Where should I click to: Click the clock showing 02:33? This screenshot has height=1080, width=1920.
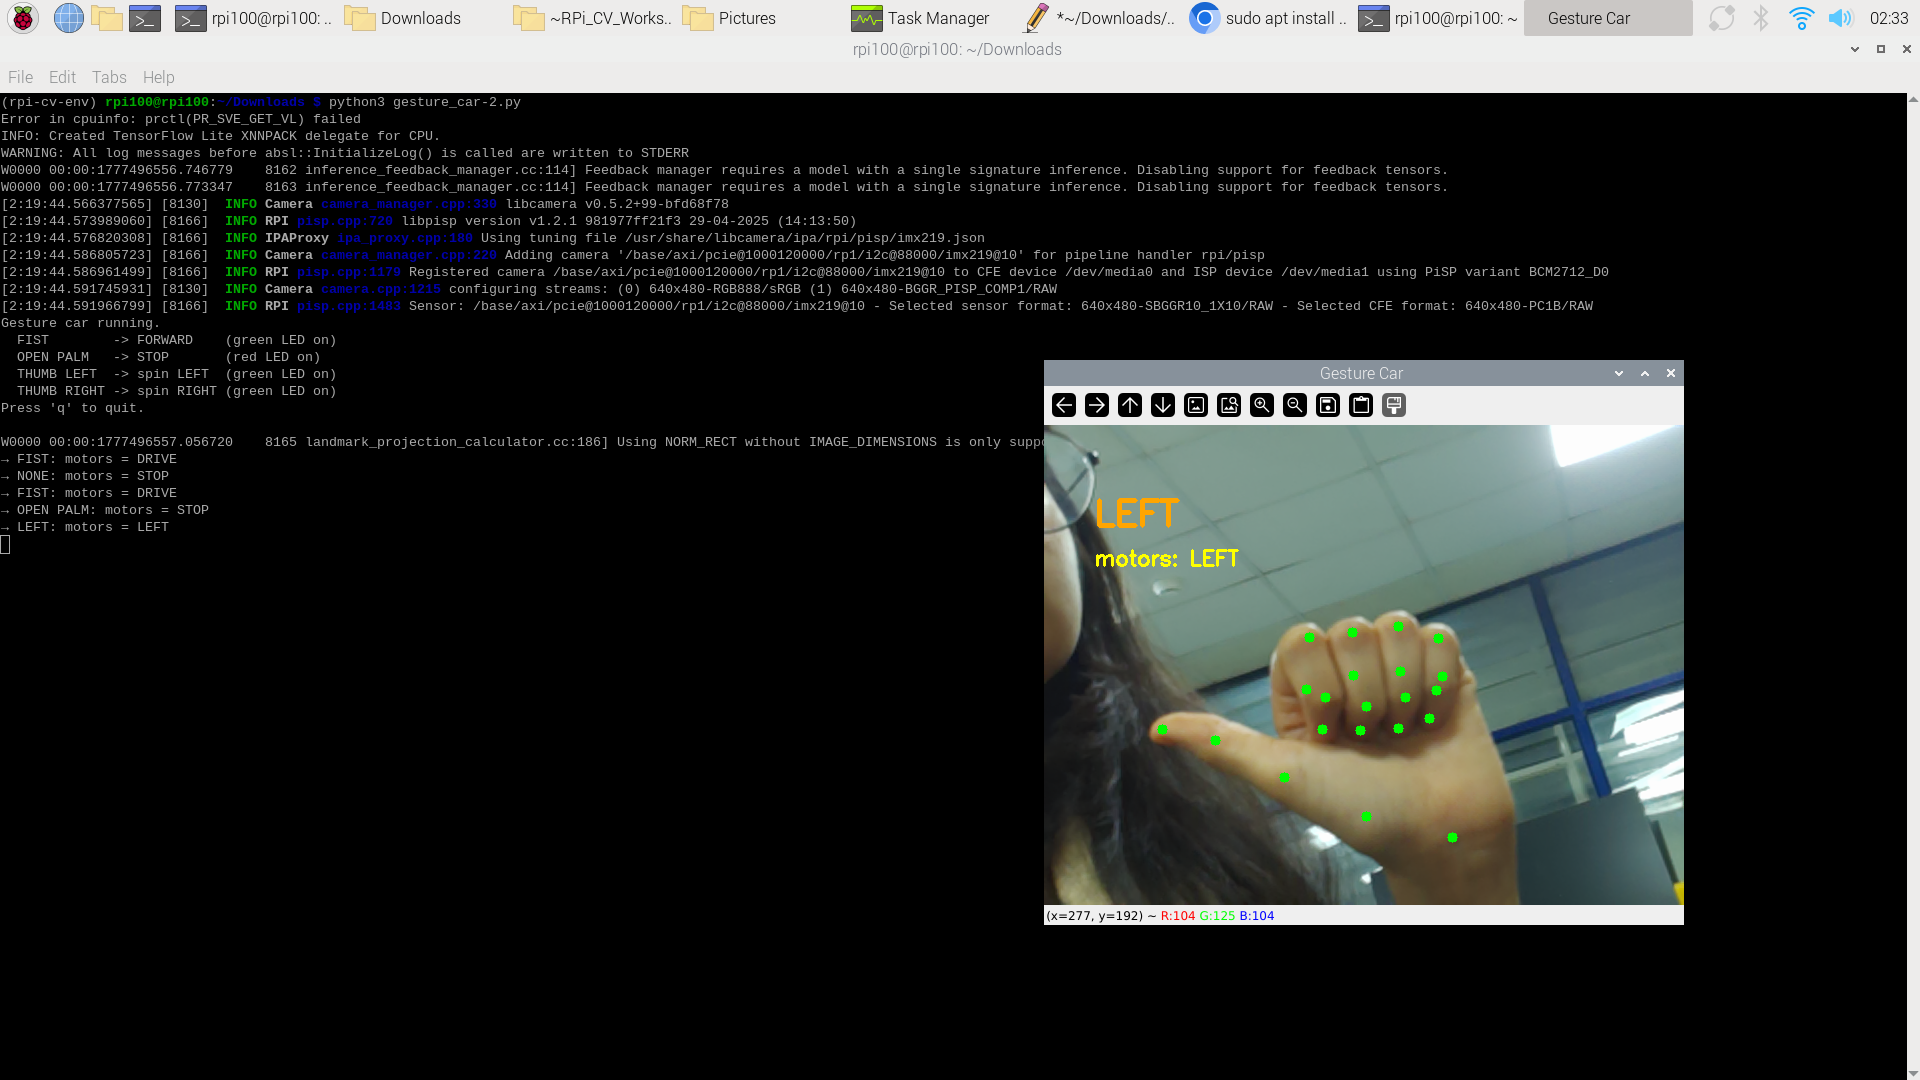click(x=1889, y=18)
